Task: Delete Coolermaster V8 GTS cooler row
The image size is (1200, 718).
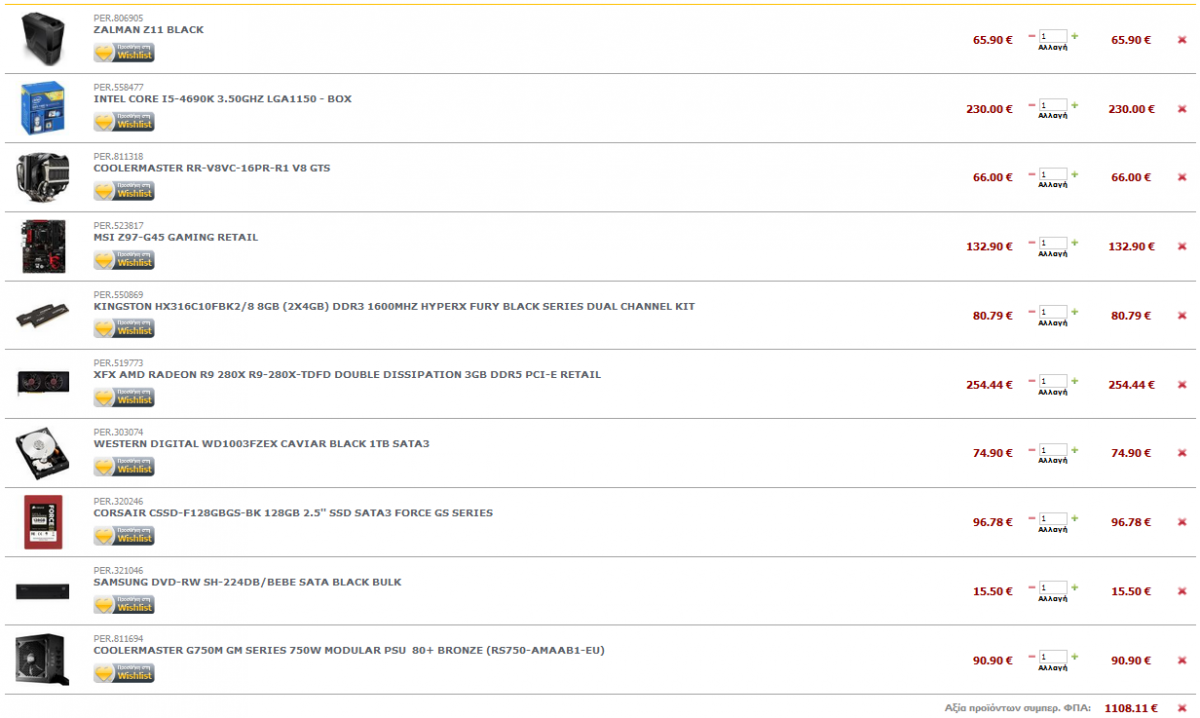Action: tap(1182, 177)
